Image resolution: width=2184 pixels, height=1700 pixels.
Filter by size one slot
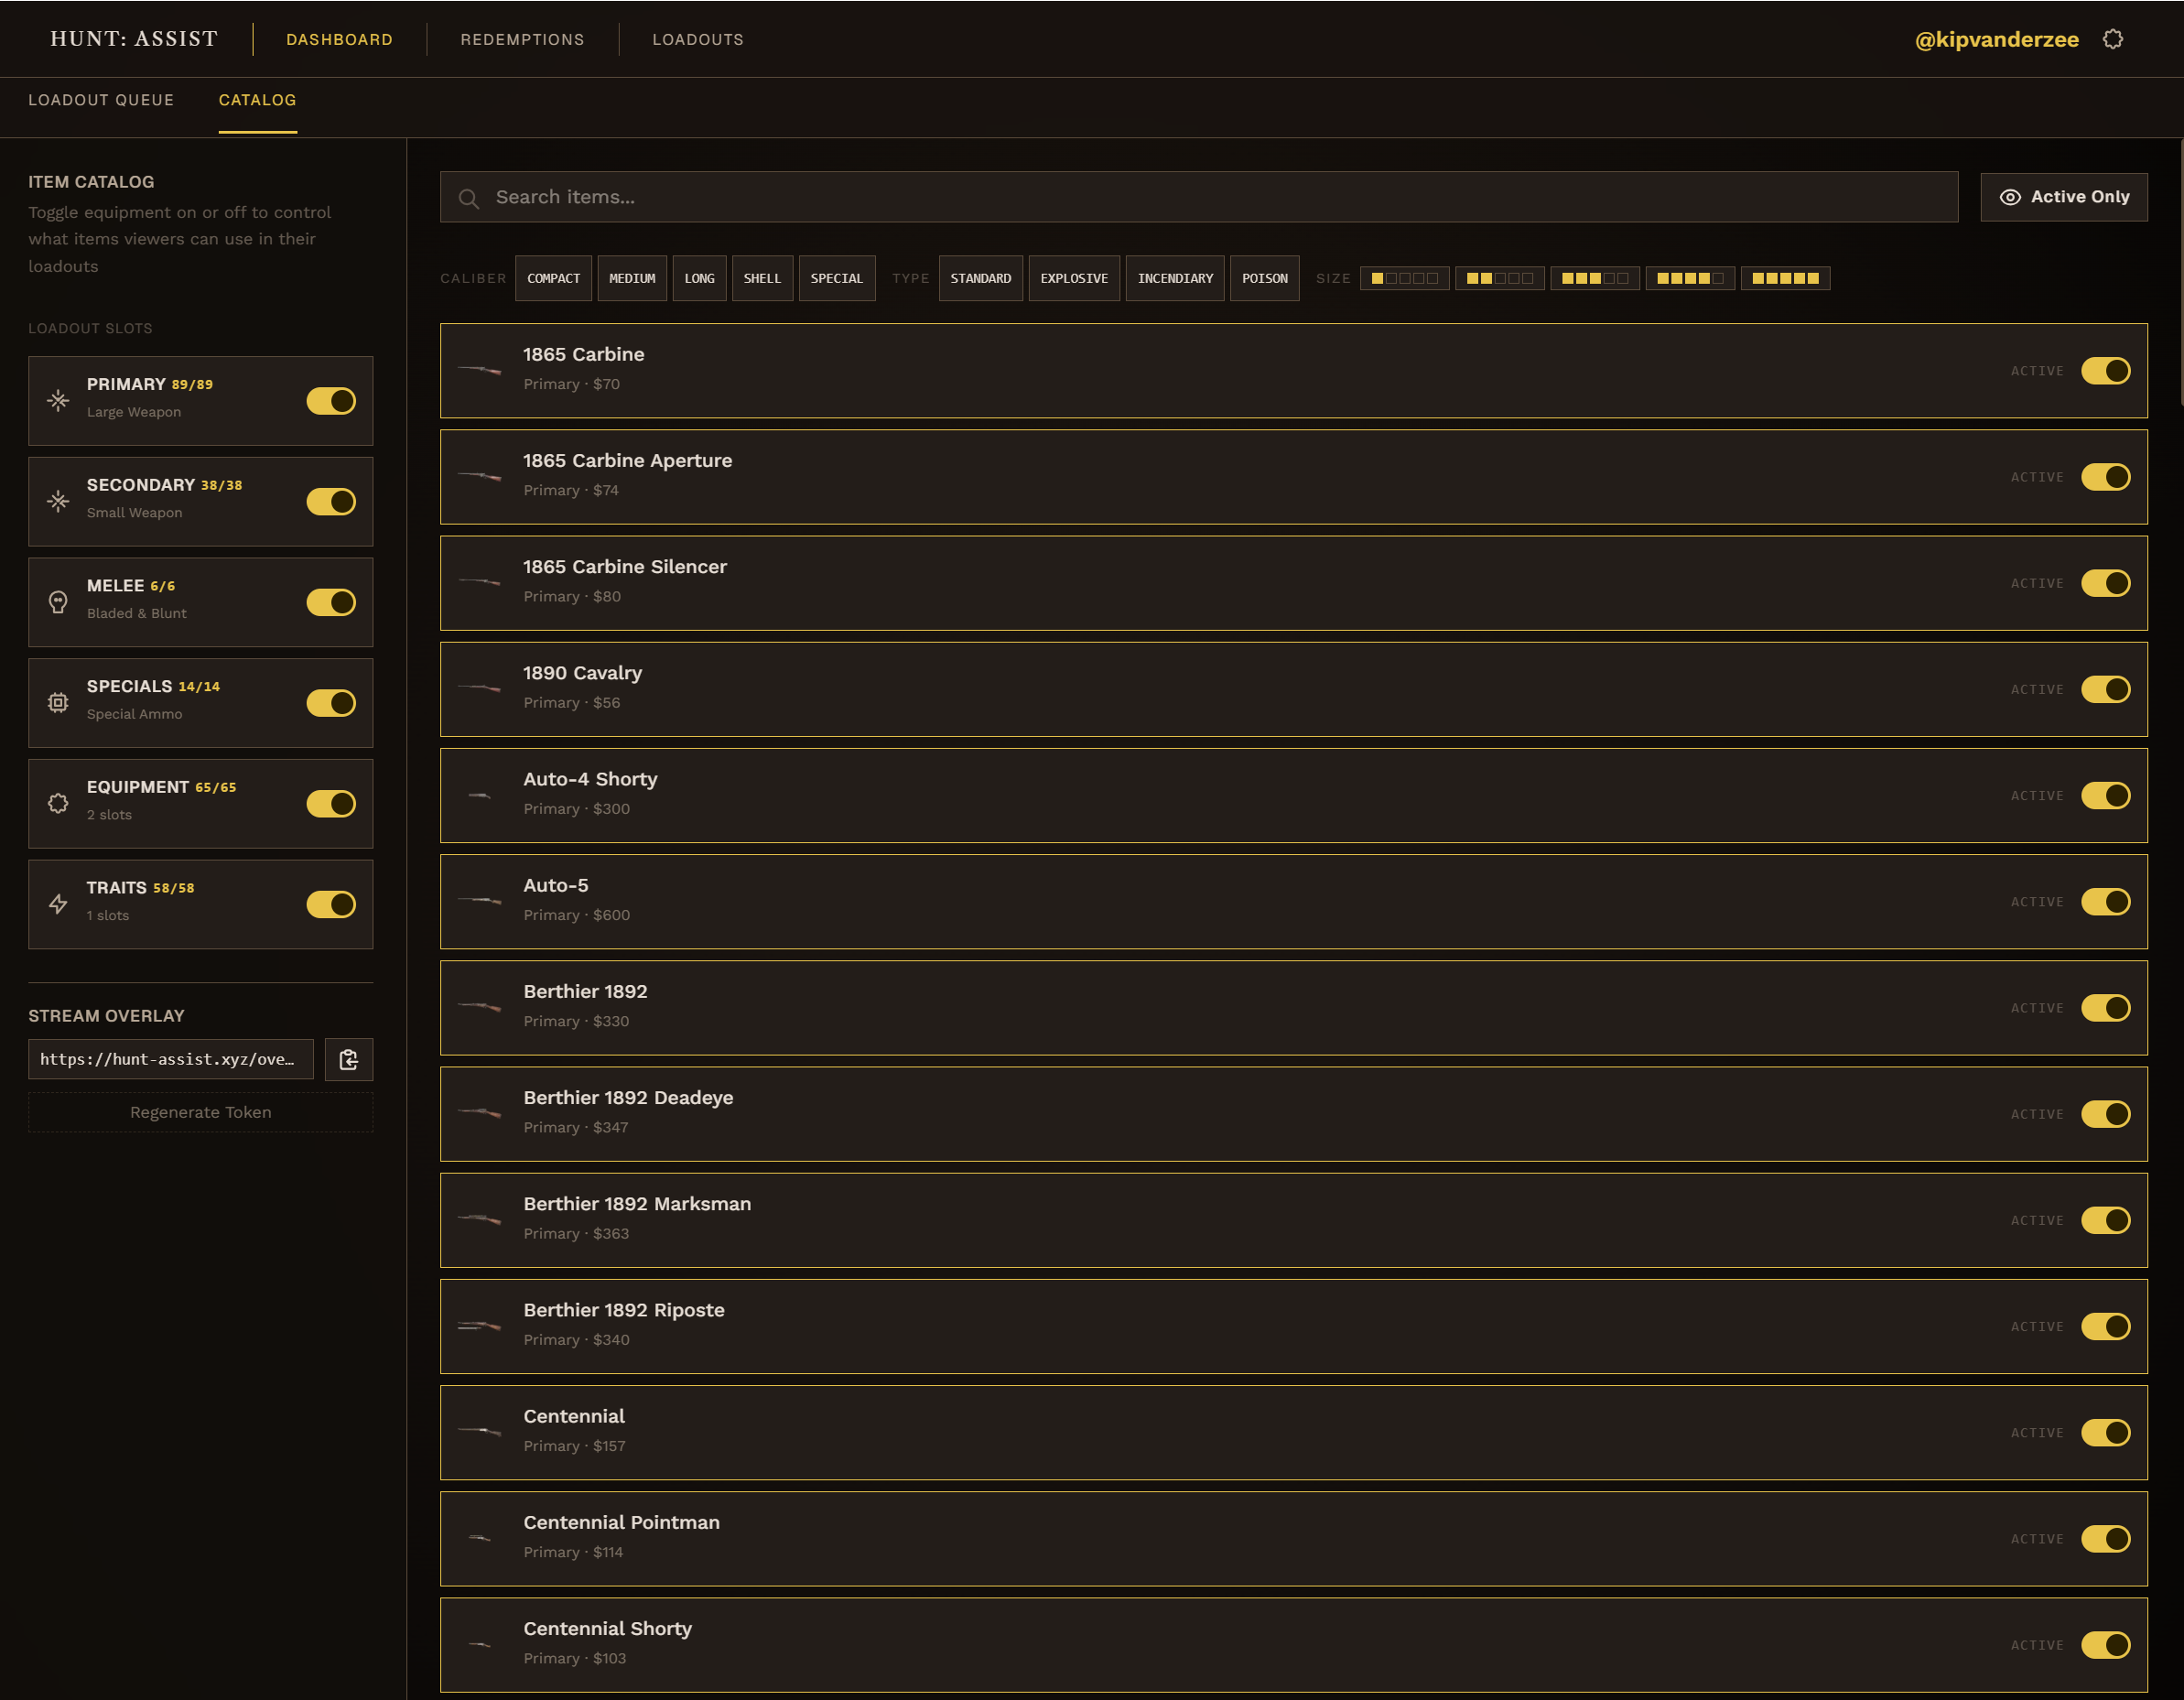click(x=1404, y=278)
